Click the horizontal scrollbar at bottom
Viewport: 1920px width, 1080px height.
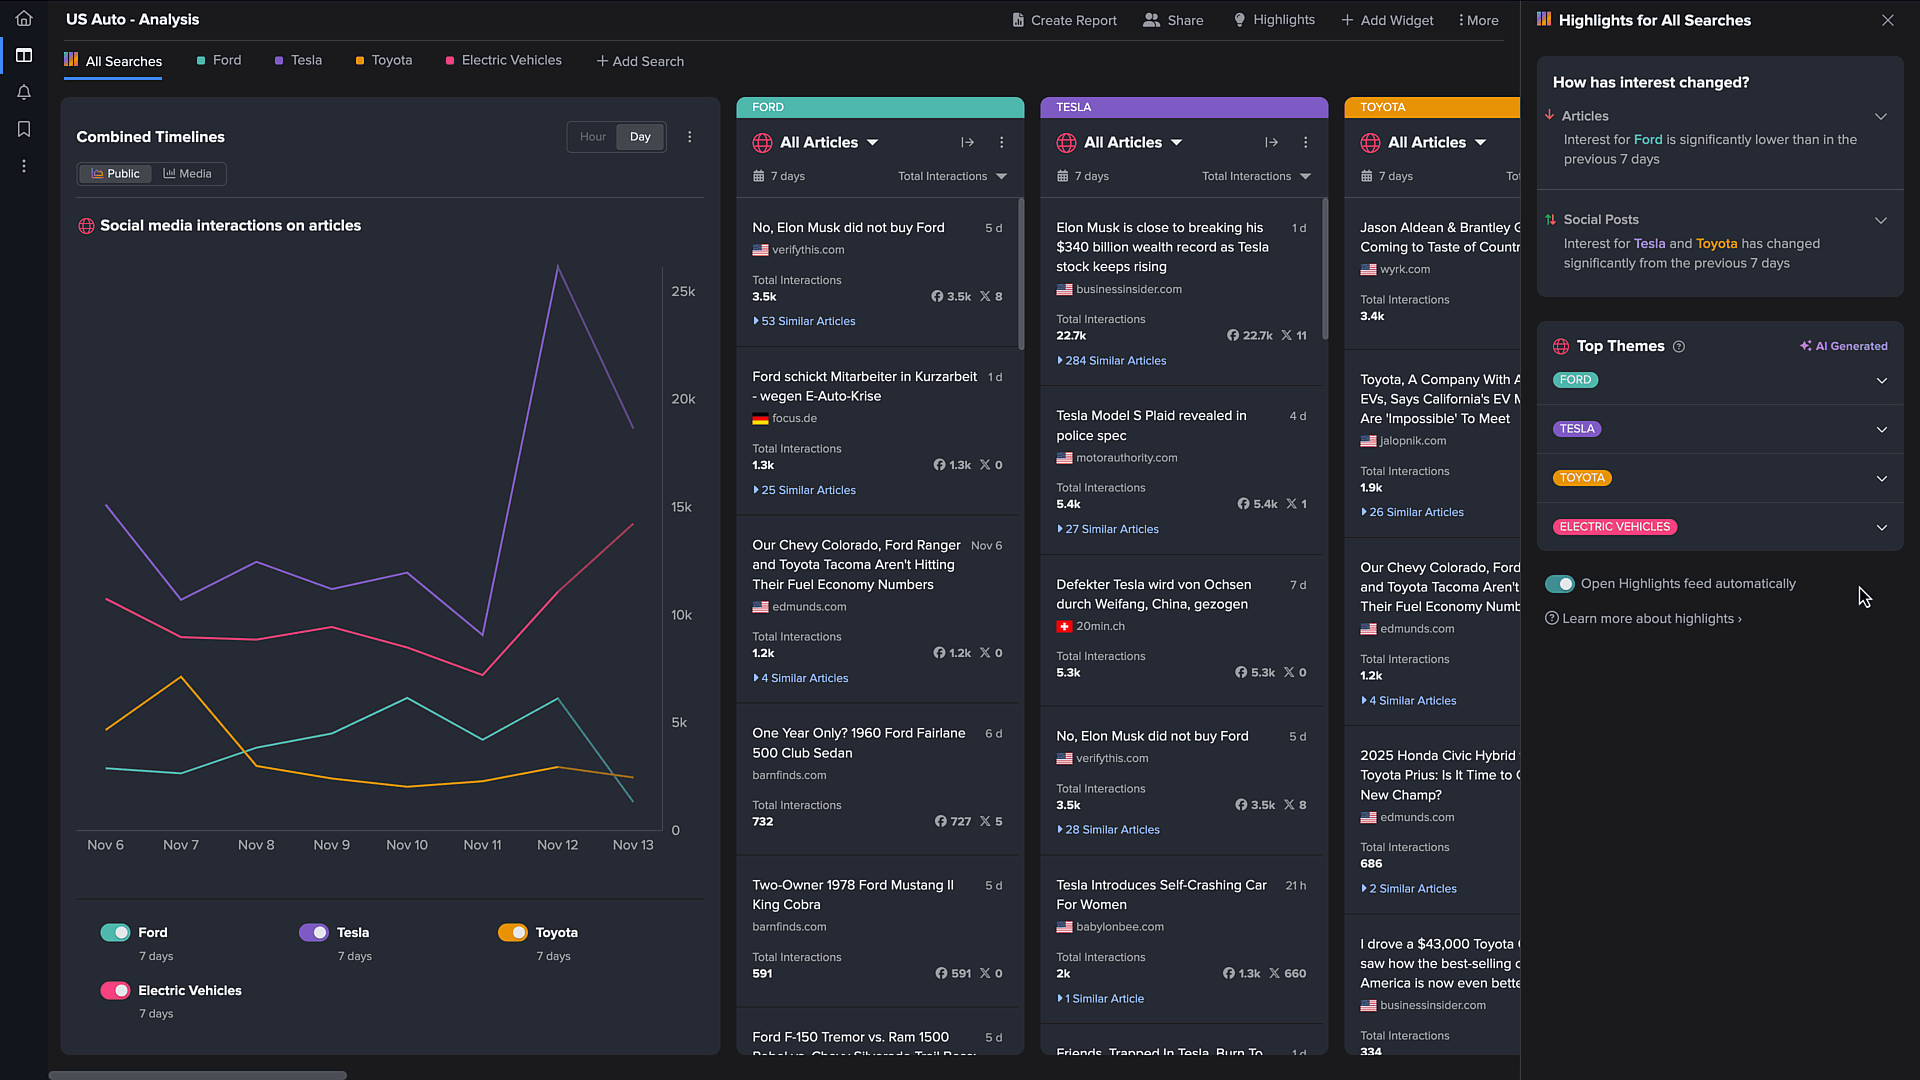pos(197,1075)
